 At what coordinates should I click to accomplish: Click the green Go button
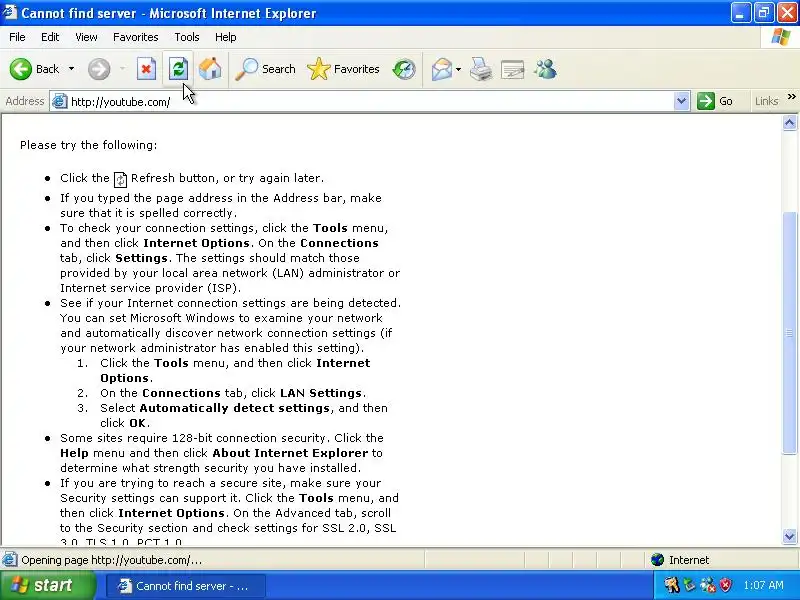[715, 101]
